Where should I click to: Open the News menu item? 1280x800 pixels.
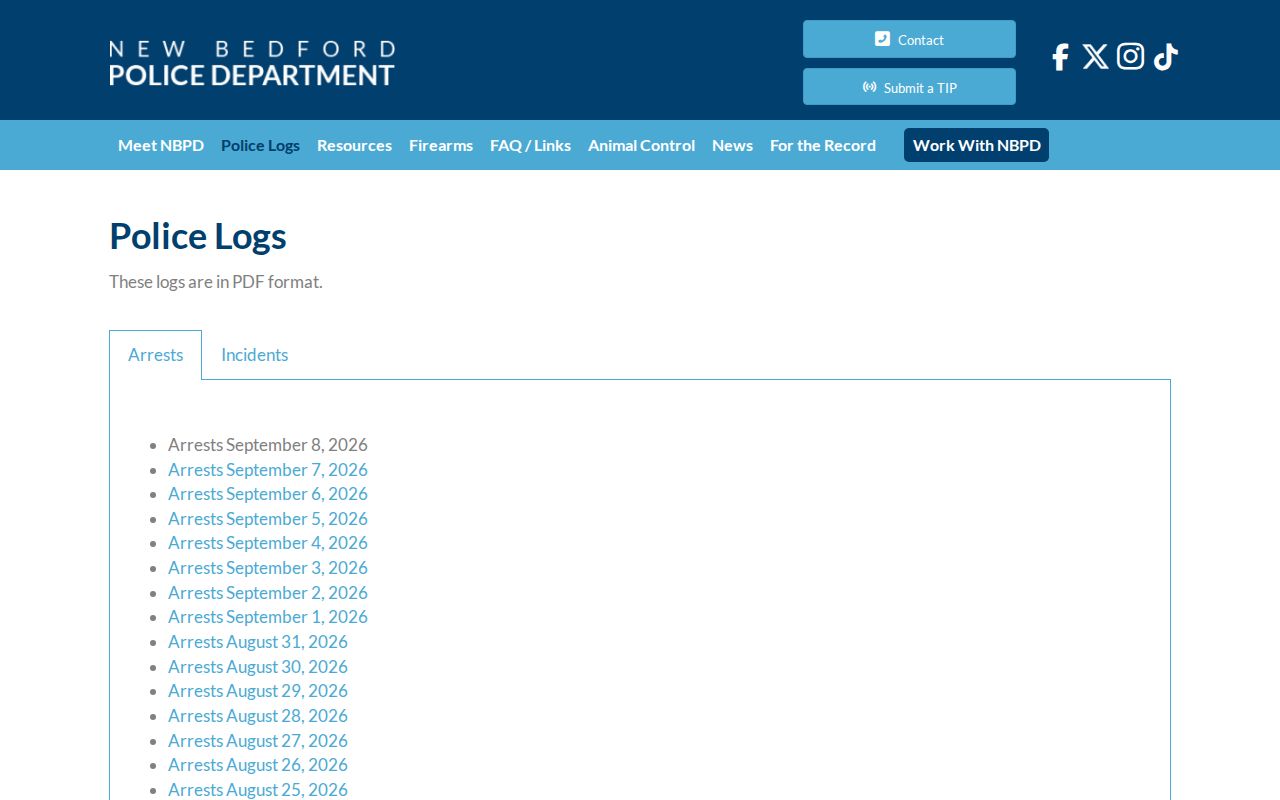click(x=732, y=145)
